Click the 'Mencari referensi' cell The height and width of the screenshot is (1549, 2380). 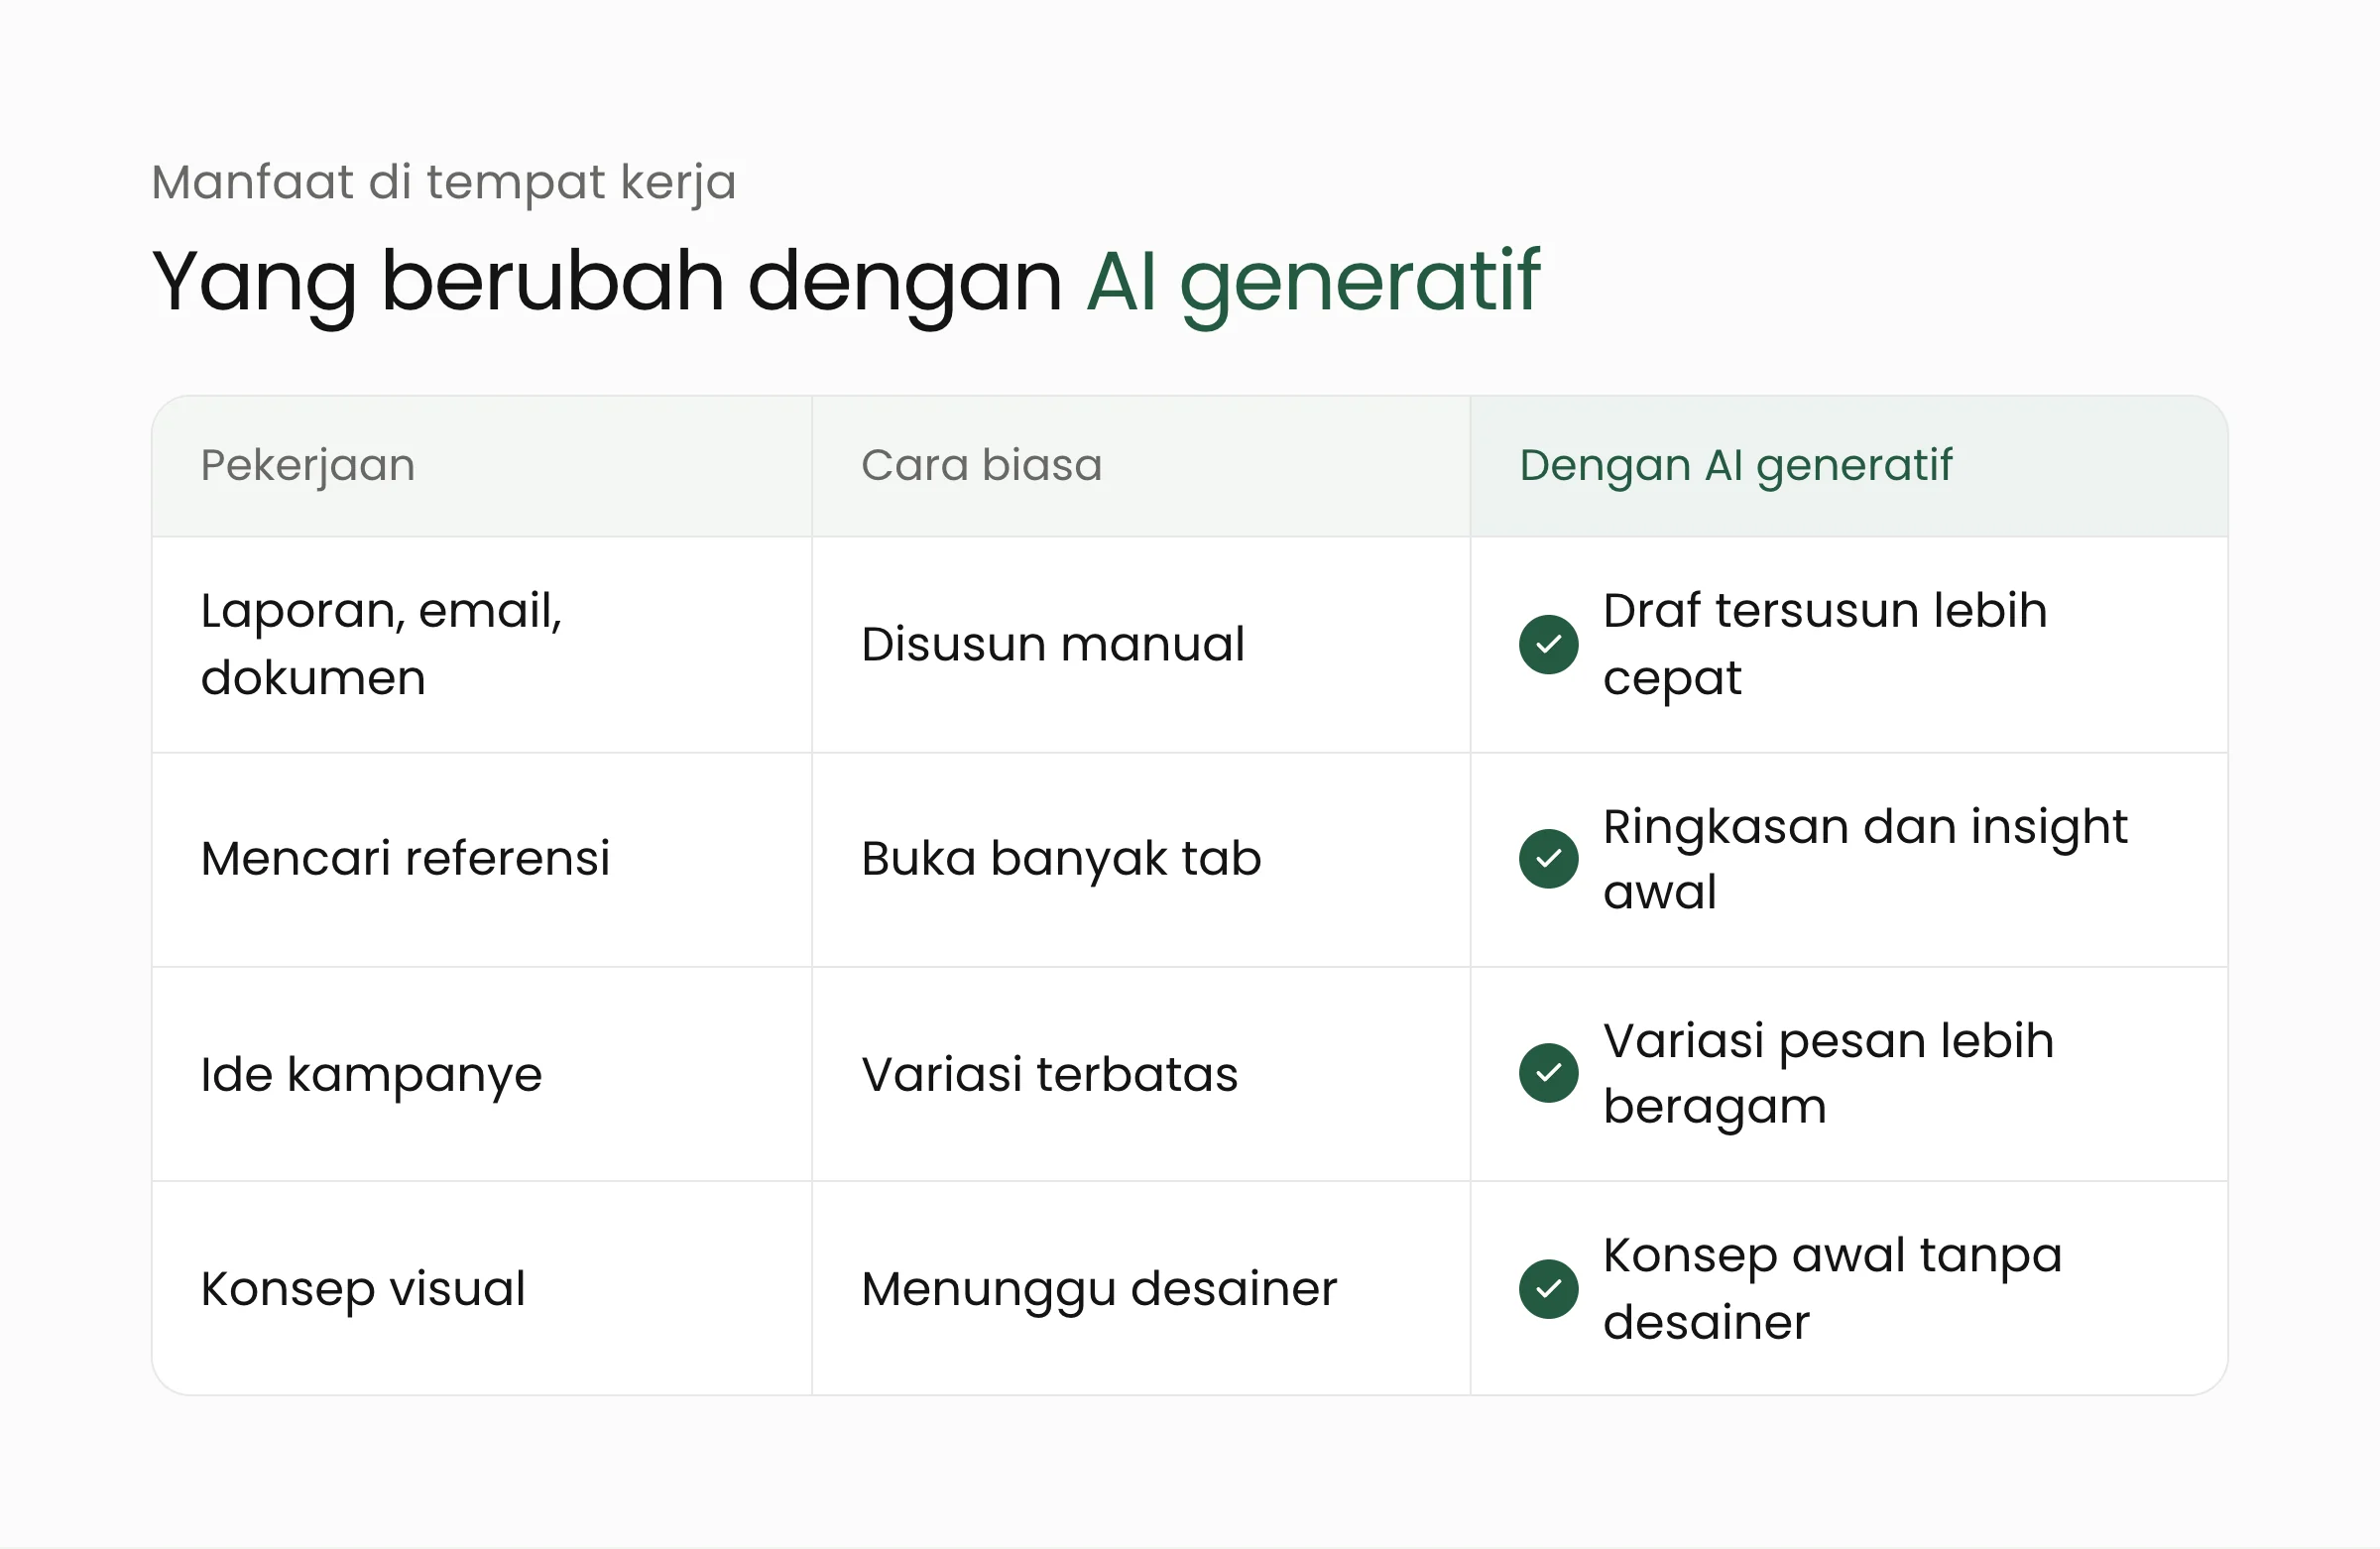481,859
